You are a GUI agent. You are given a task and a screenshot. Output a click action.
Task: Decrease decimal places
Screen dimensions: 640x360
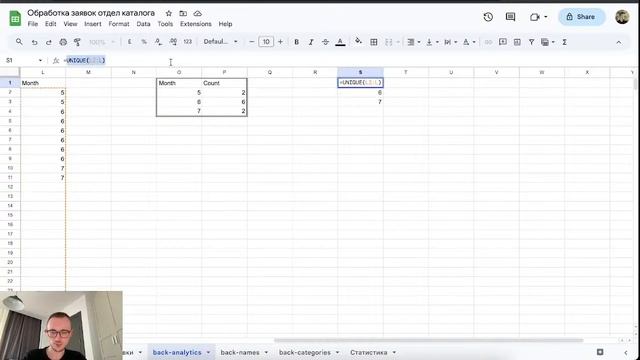pyautogui.click(x=158, y=42)
